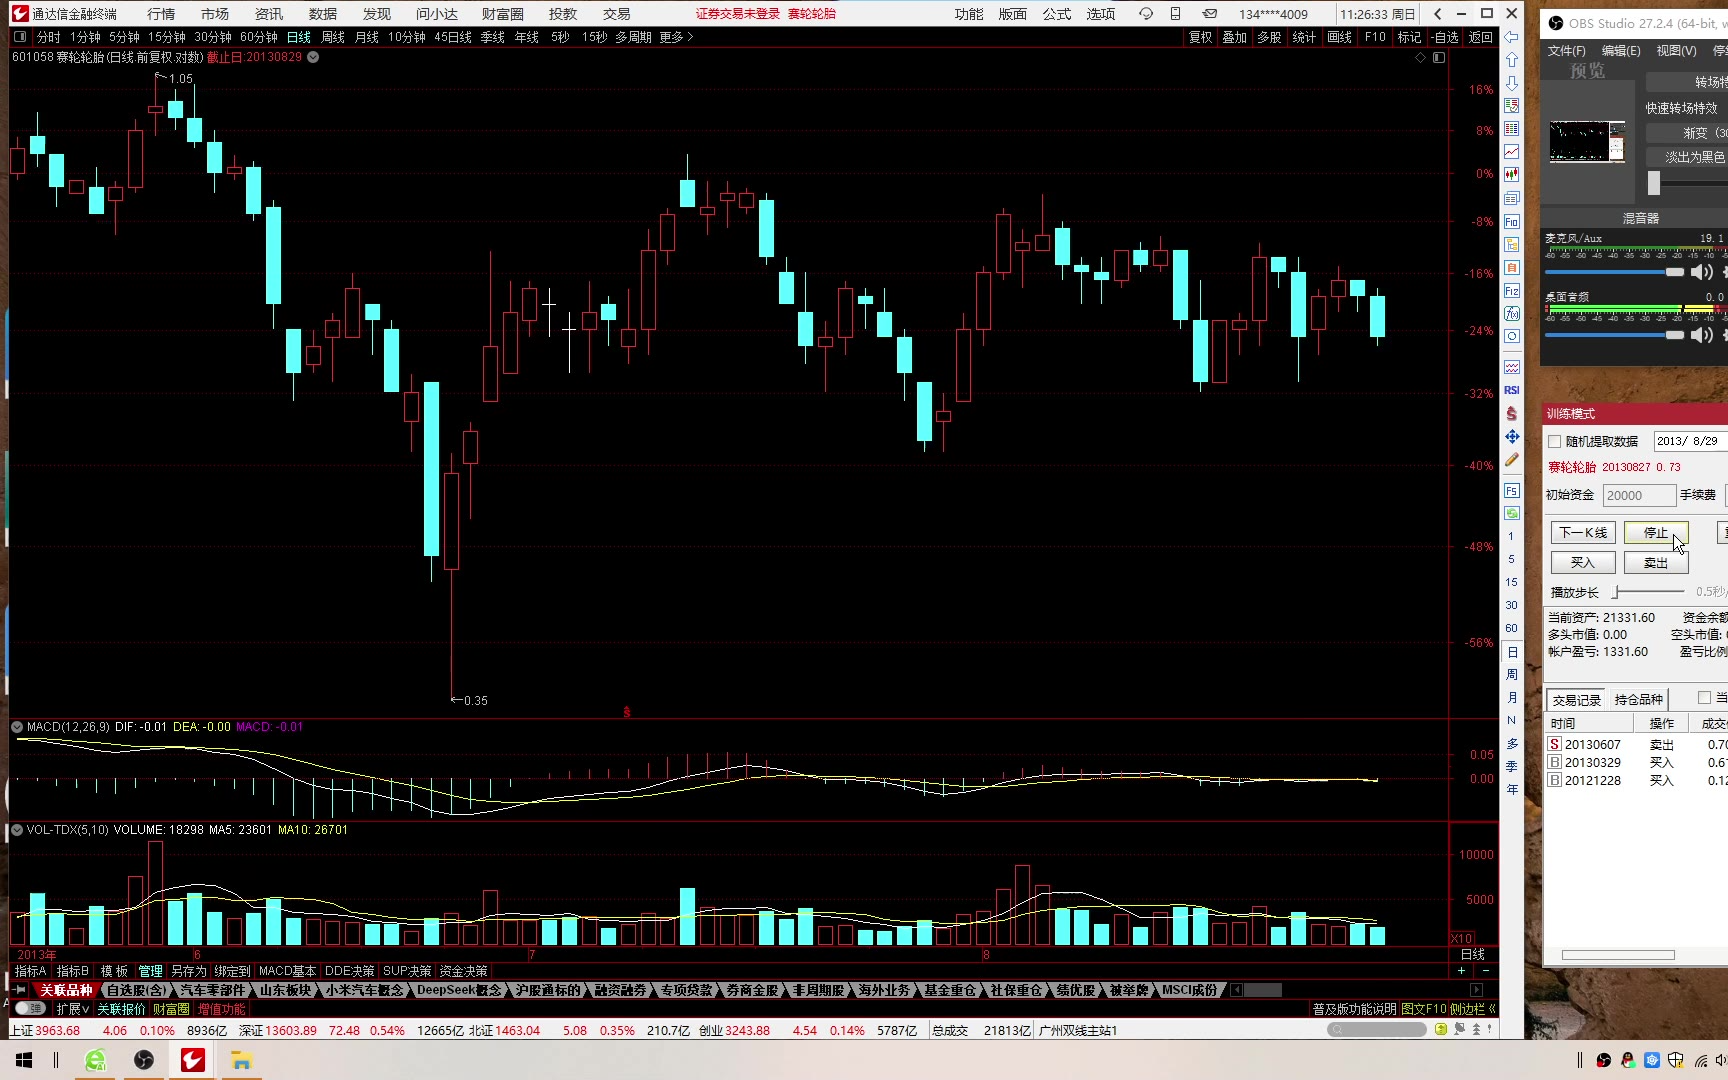Viewport: 1728px width, 1080px height.
Task: Open the mail envelope icon in title bar
Action: 1210,14
